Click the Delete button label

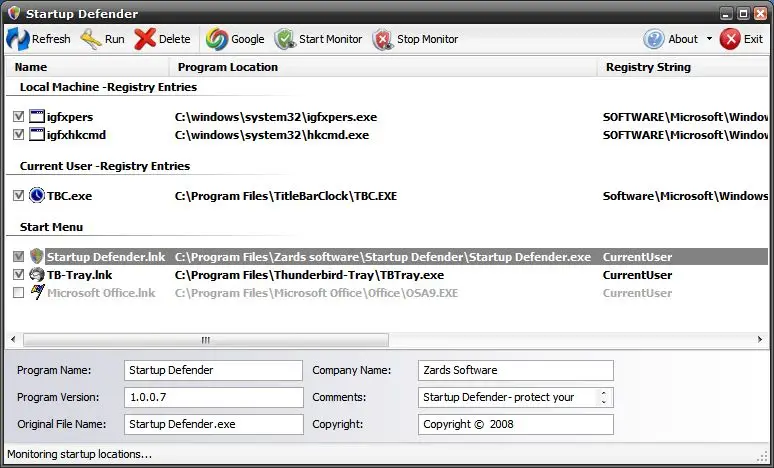pos(175,39)
